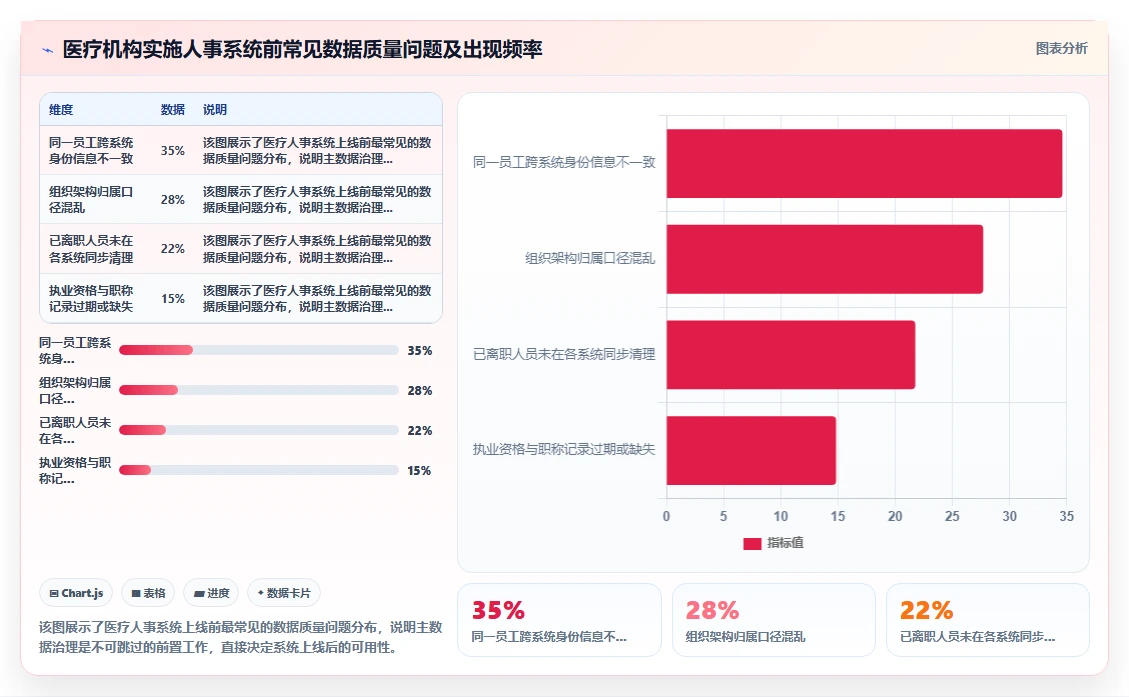
Task: Click y-axis label 执业资格与职称记录过期或缺失
Action: click(564, 449)
